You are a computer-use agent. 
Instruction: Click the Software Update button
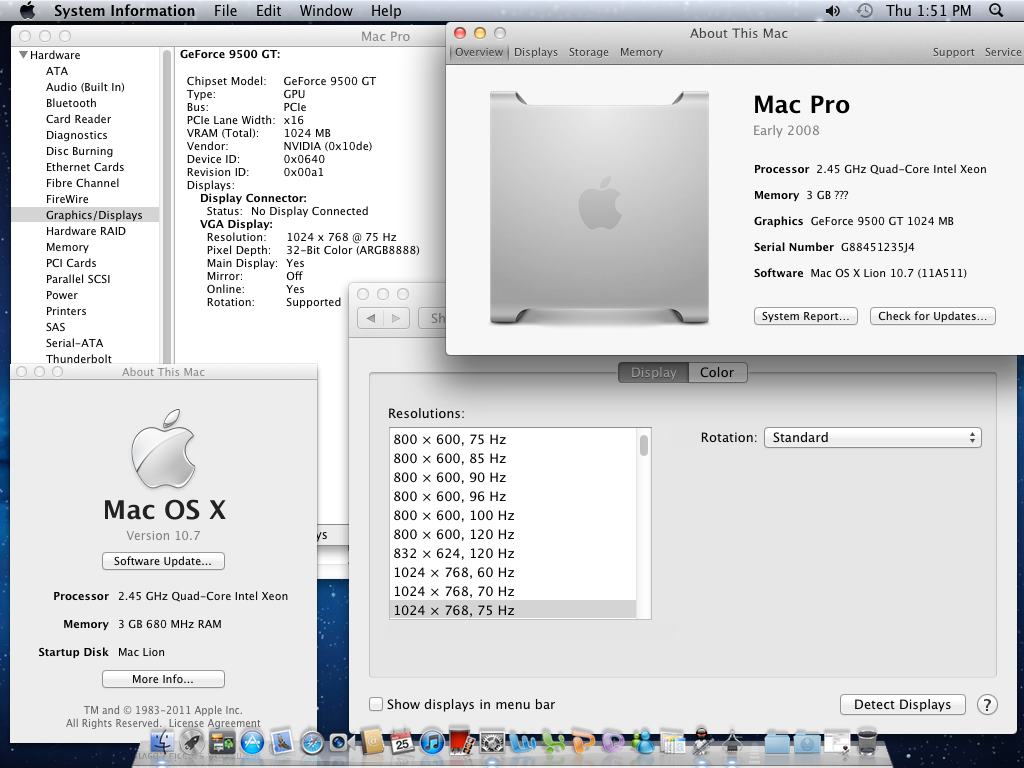click(163, 561)
